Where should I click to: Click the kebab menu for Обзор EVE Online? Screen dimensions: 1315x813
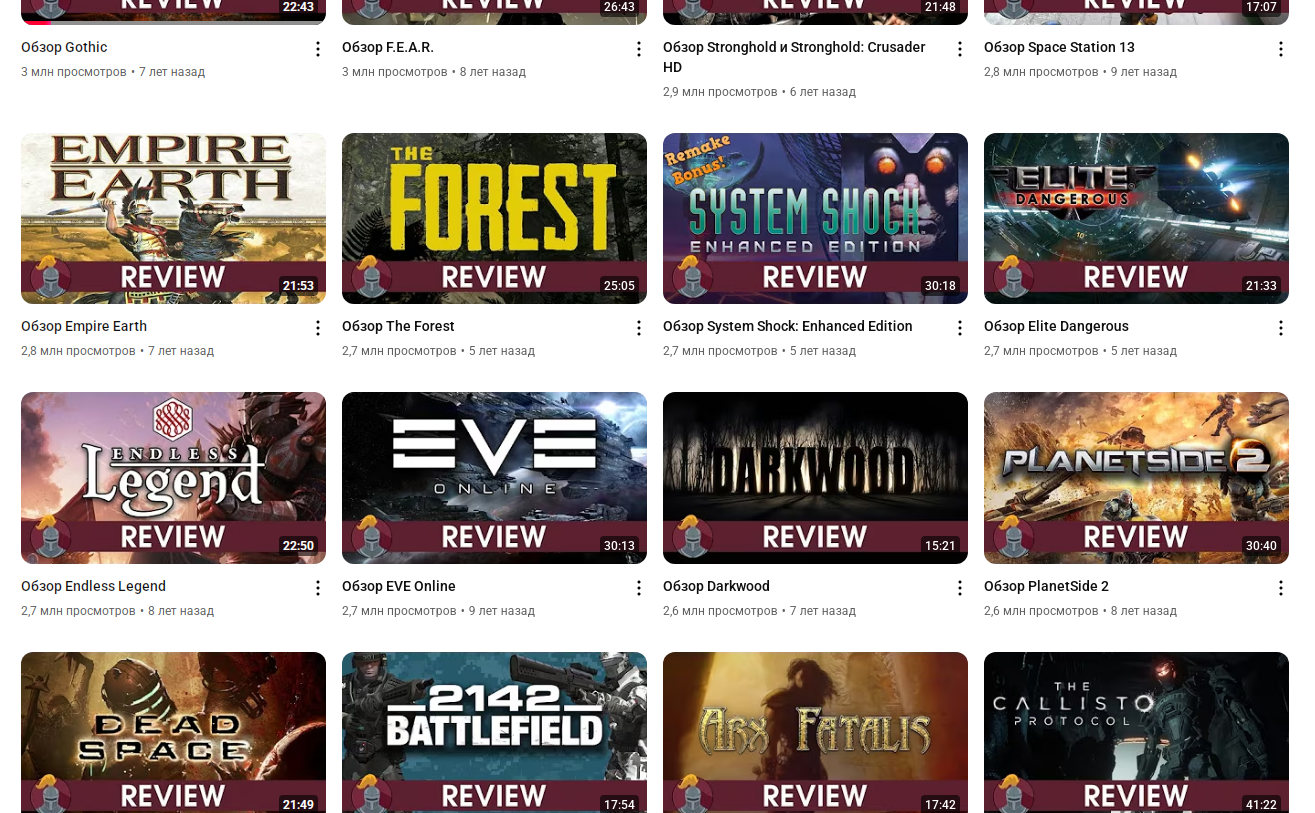click(639, 588)
